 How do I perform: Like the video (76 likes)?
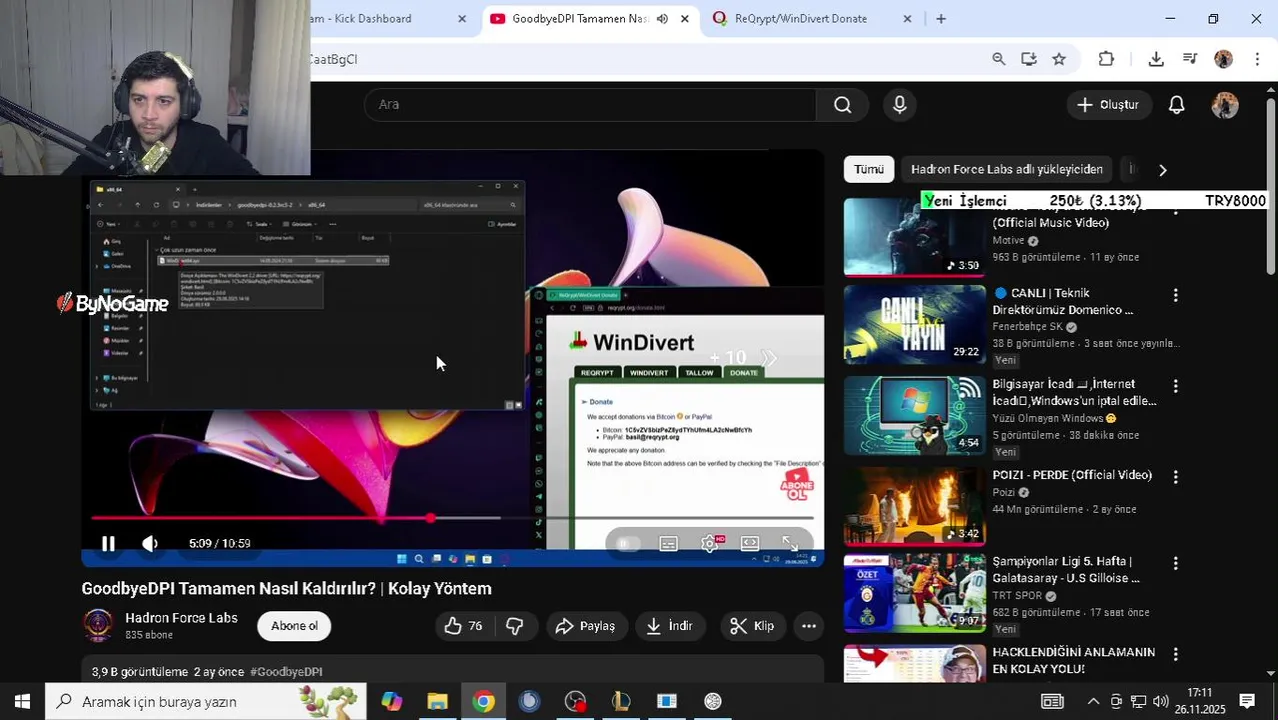click(x=464, y=626)
